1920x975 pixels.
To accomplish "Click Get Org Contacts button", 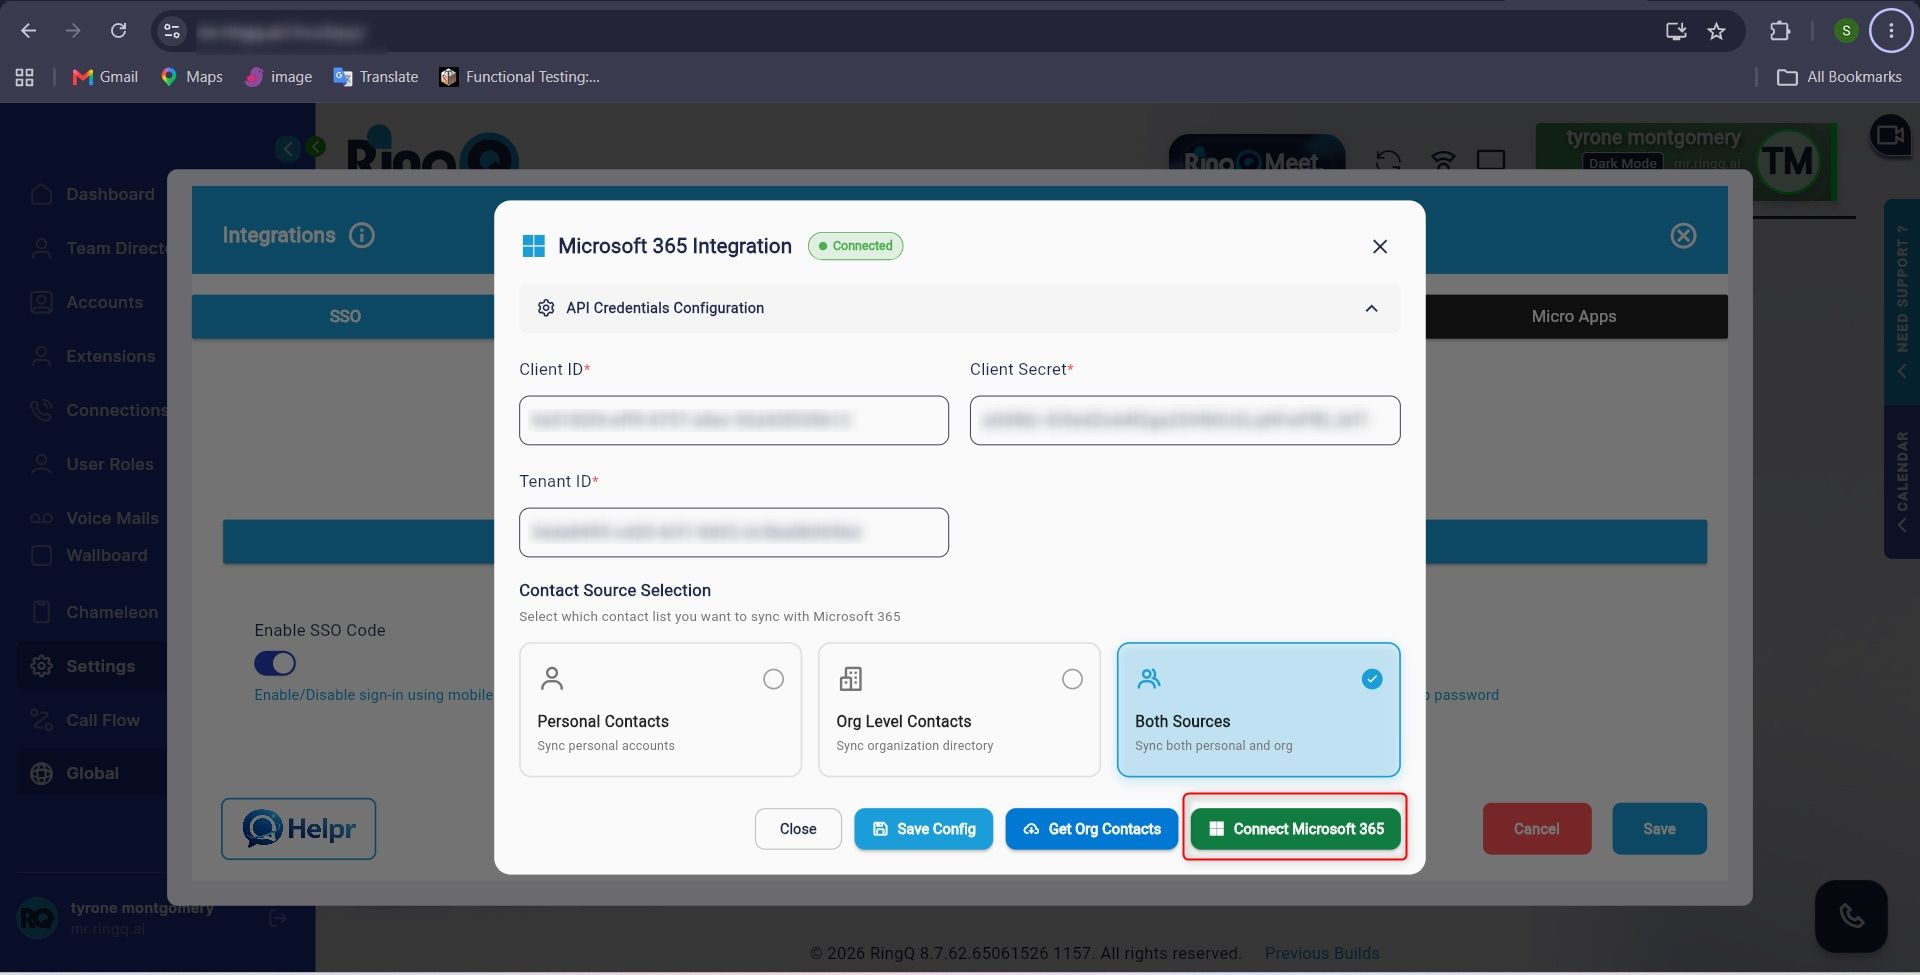I will (x=1091, y=829).
